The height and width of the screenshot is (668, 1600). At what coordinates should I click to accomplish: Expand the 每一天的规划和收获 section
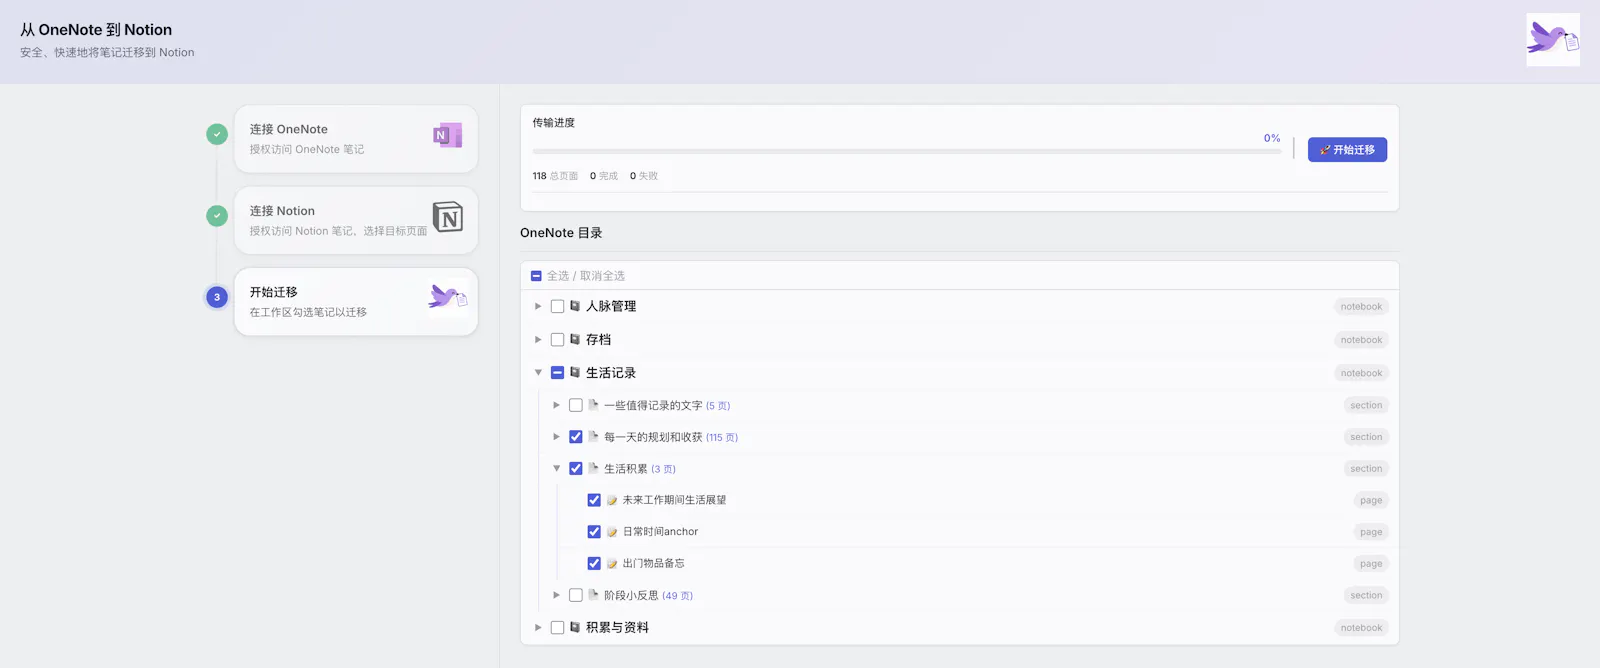pos(556,437)
